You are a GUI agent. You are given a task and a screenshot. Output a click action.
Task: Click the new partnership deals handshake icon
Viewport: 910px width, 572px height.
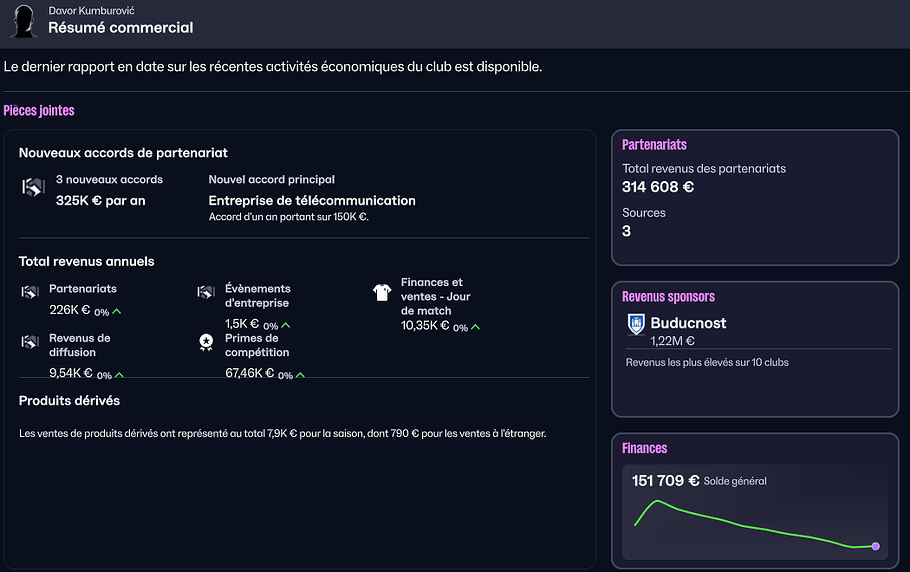33,187
